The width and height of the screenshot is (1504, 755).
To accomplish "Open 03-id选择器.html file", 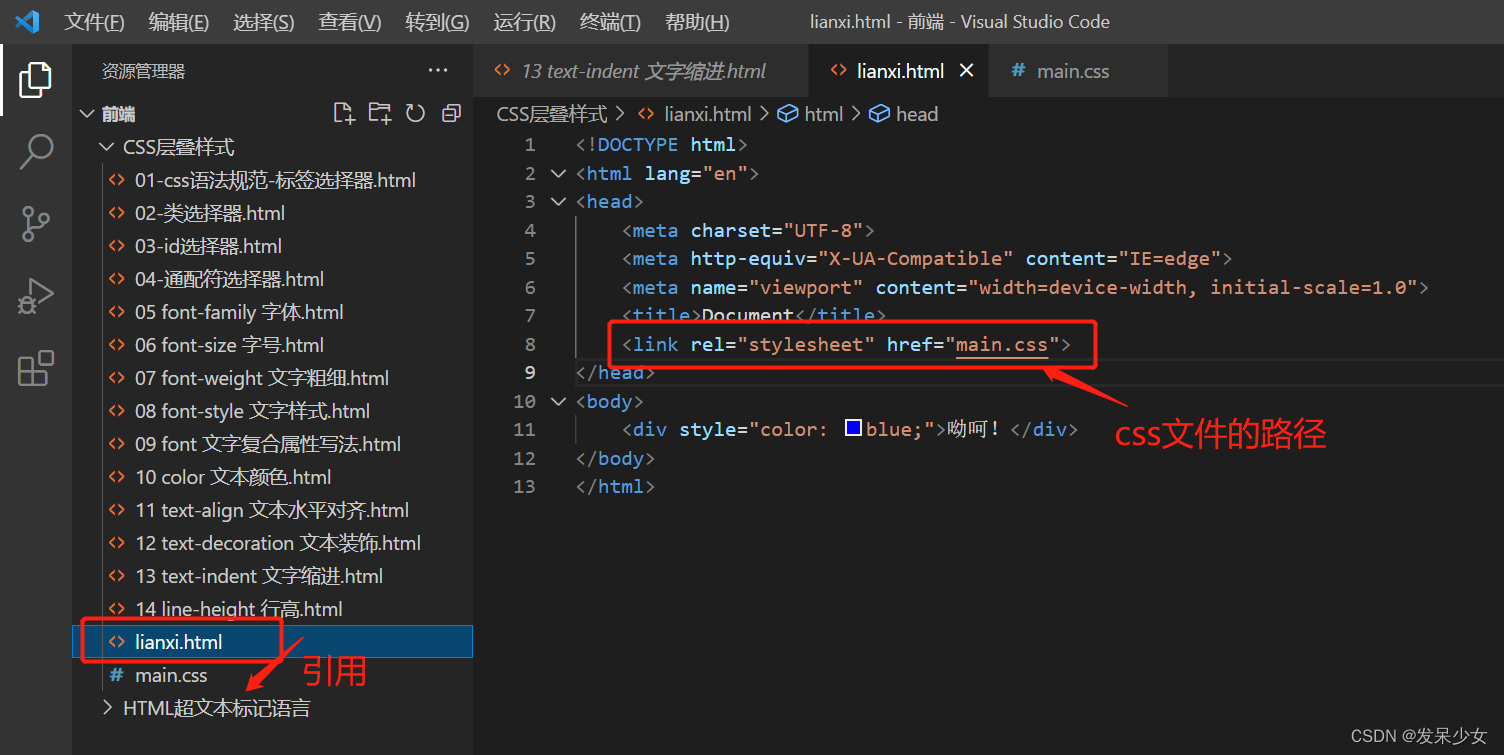I will point(208,246).
